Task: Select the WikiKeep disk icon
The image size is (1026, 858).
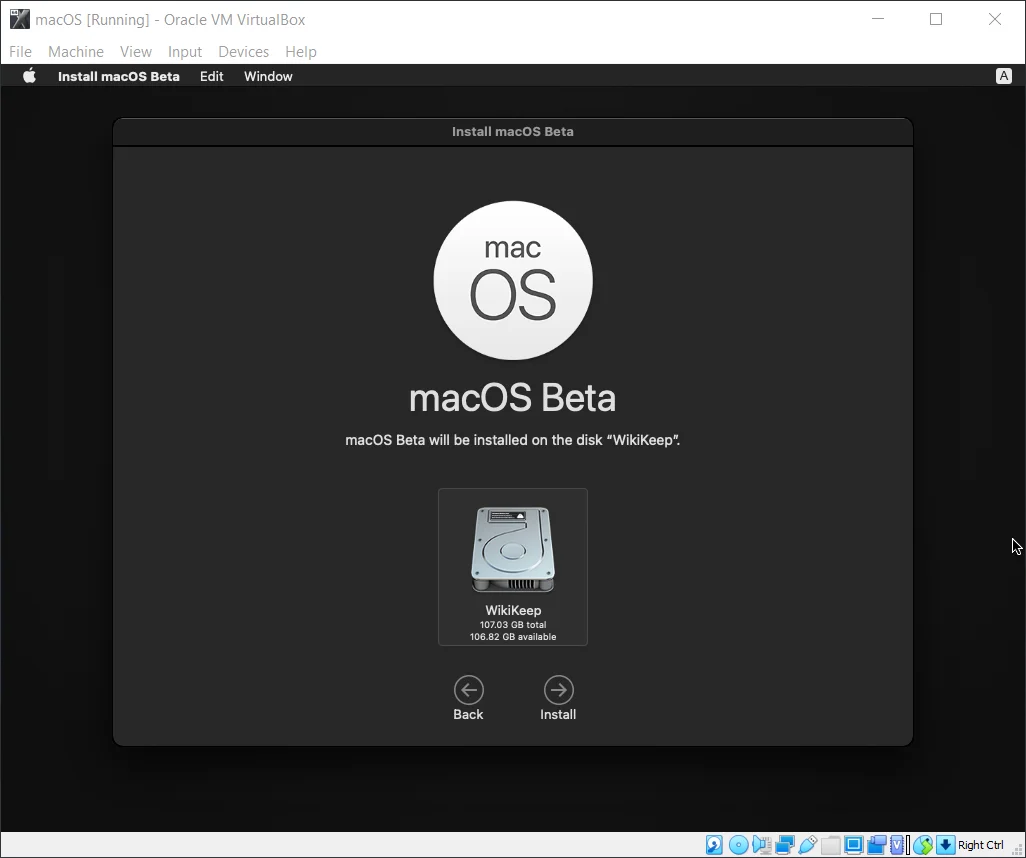Action: pyautogui.click(x=513, y=550)
